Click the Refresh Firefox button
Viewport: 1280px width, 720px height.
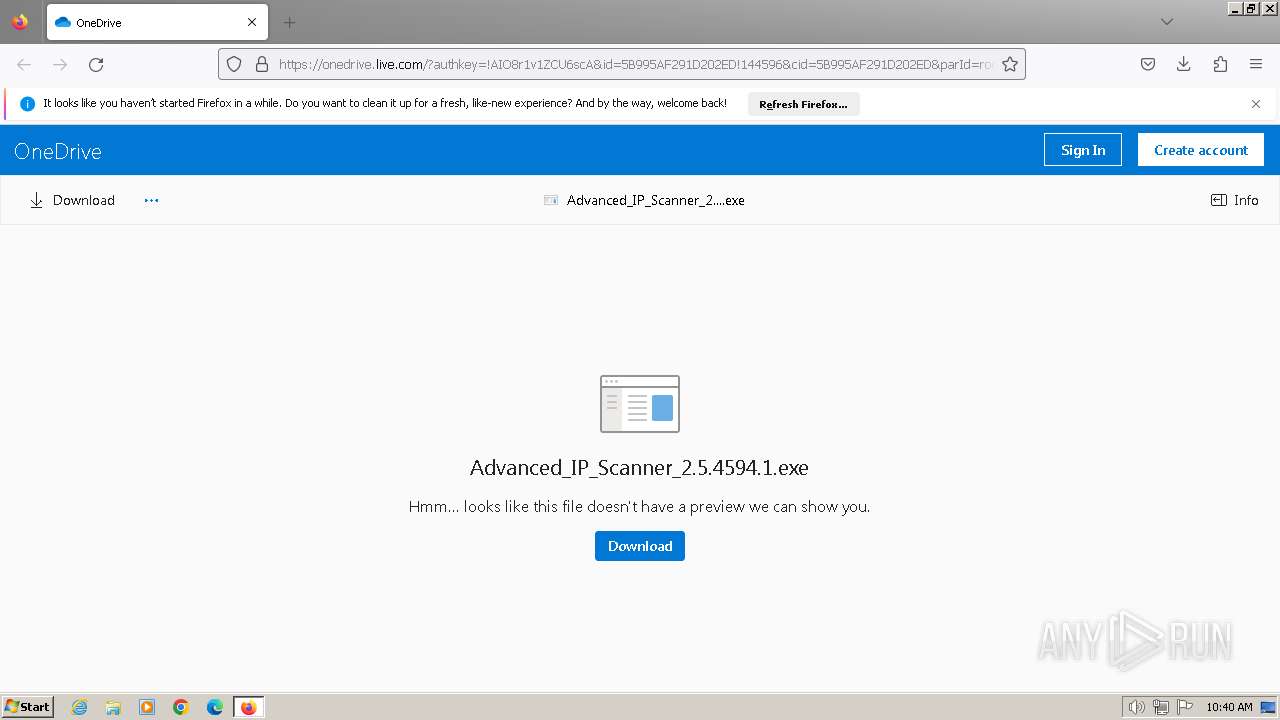point(803,104)
